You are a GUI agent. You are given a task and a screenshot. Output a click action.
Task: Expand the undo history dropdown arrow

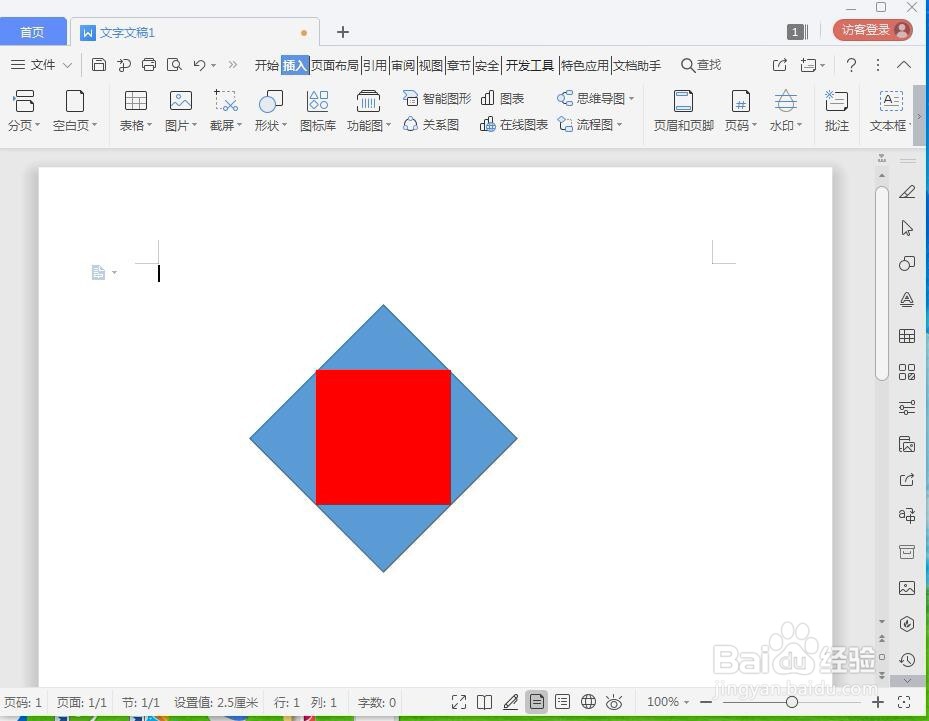(x=213, y=65)
